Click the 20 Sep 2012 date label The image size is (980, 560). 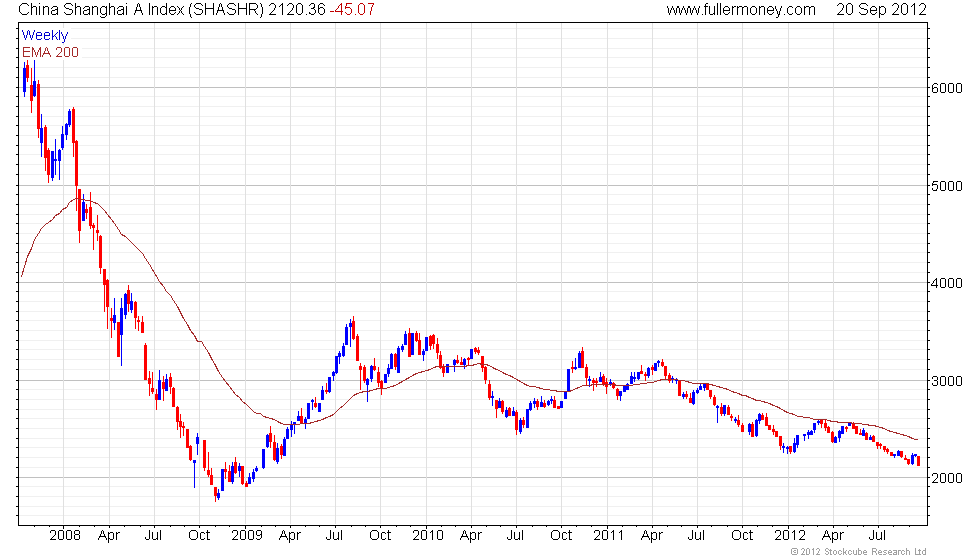[x=881, y=9]
